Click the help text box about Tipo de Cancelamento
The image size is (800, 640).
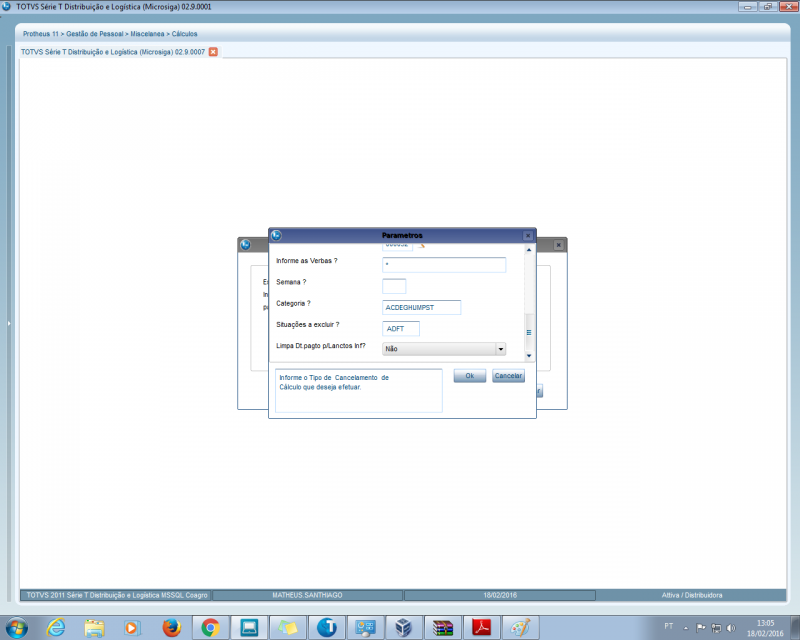359,390
